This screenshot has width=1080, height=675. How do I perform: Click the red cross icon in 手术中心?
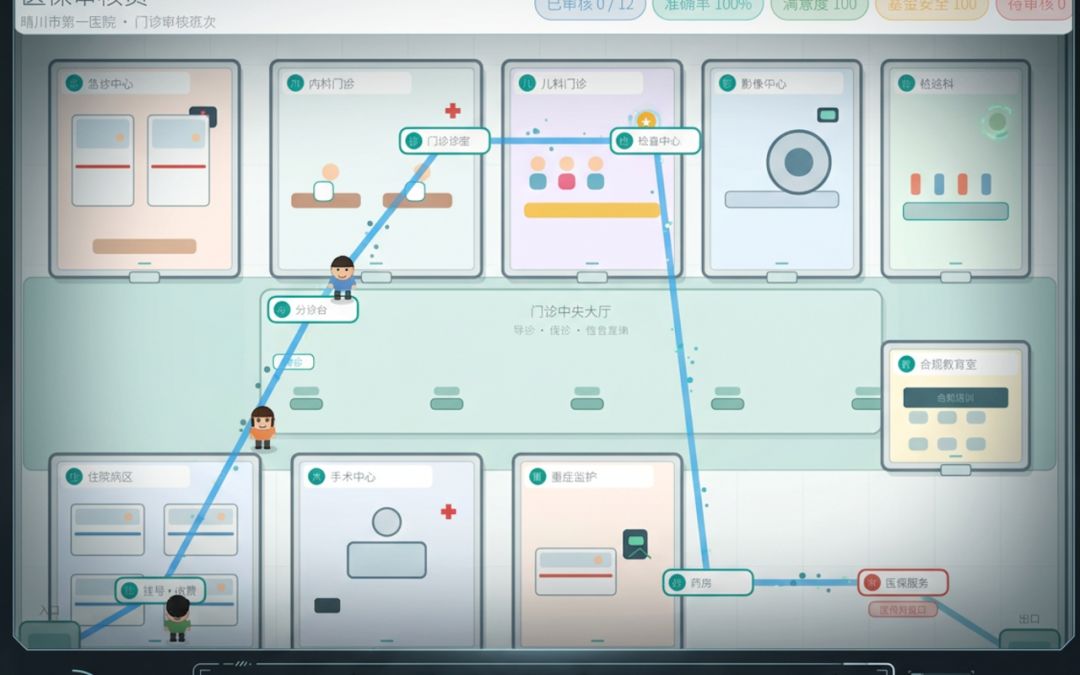(x=448, y=511)
